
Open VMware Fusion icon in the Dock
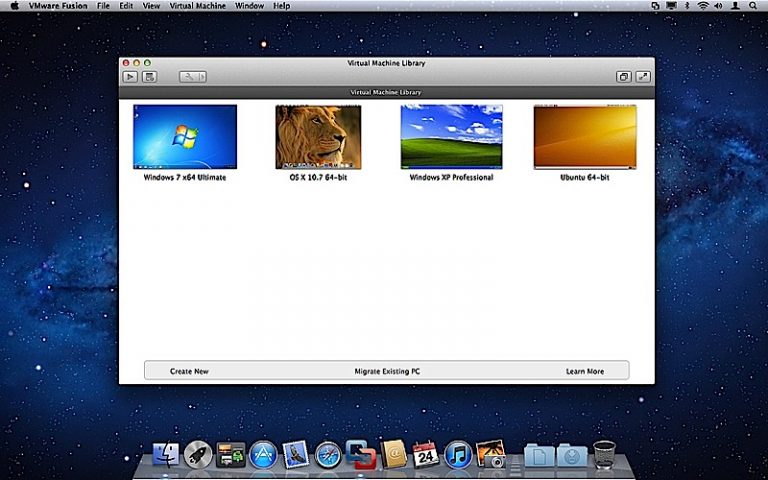click(x=360, y=454)
